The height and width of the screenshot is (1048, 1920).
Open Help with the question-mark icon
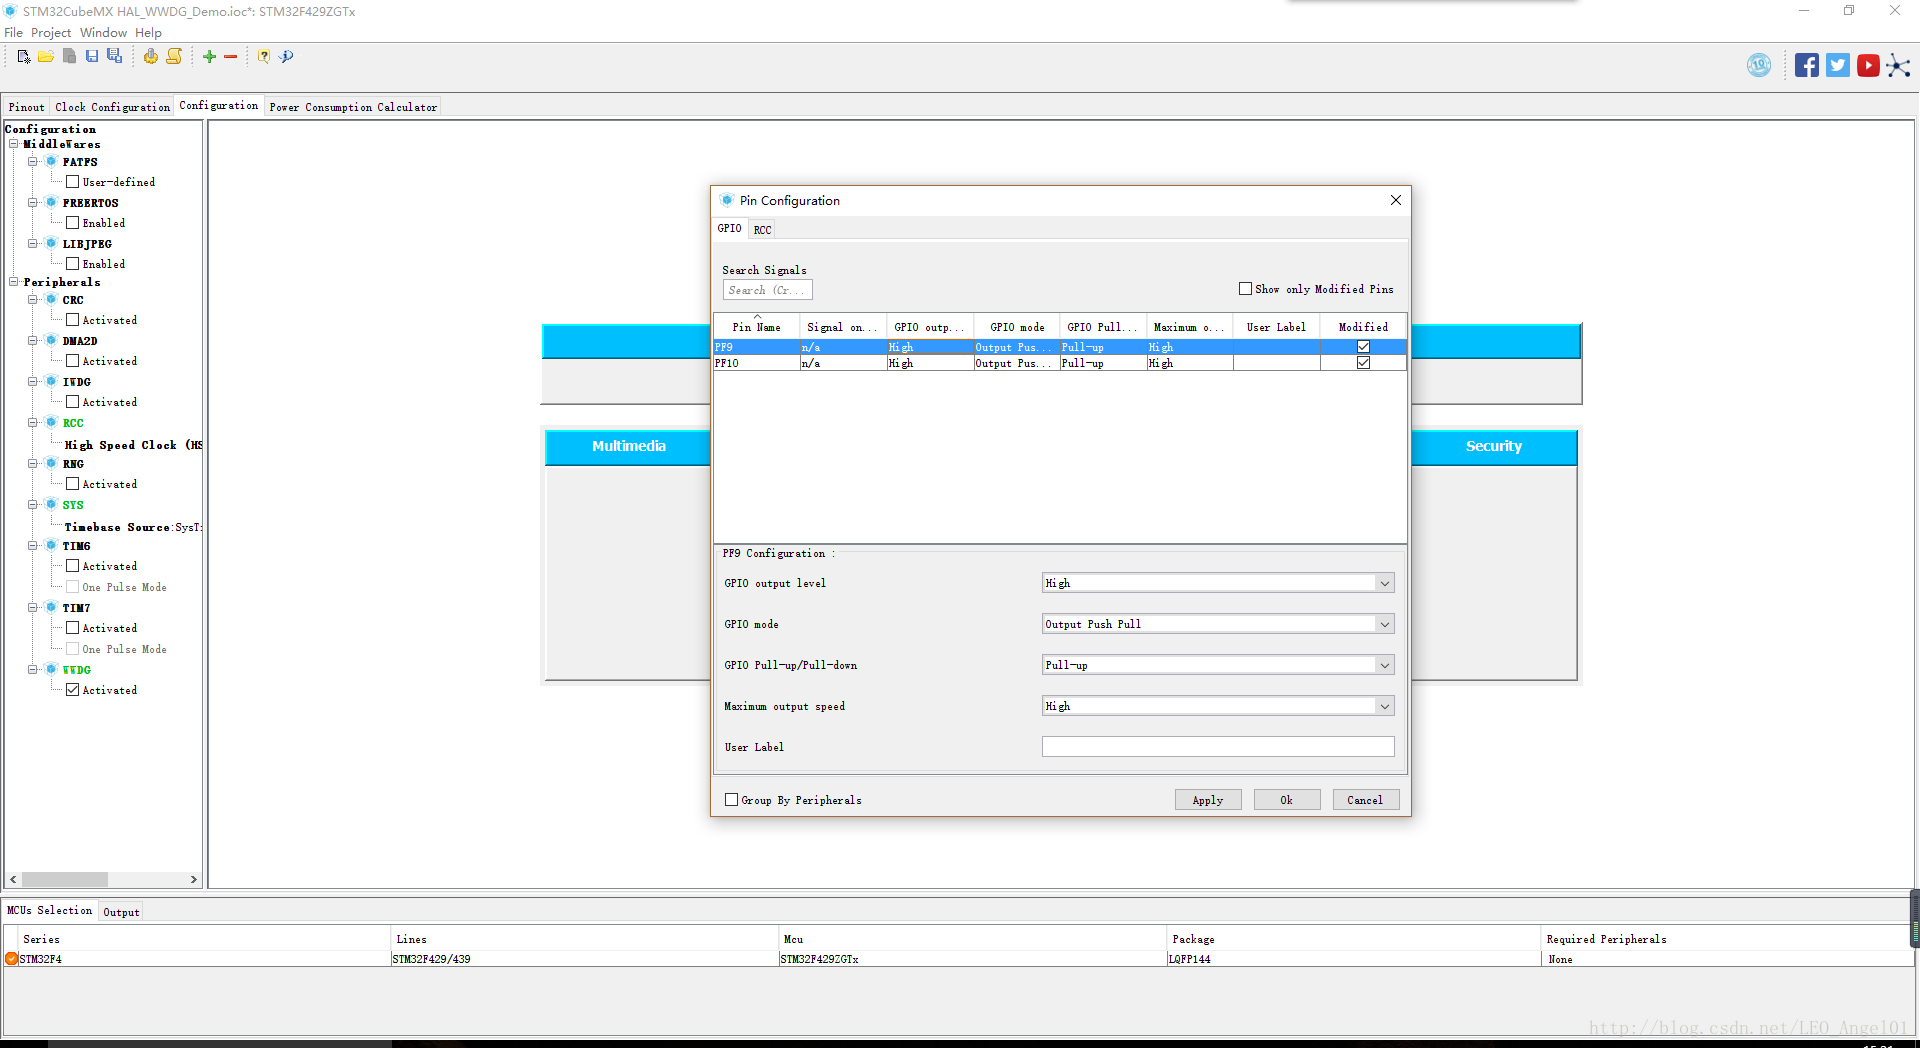coord(264,57)
